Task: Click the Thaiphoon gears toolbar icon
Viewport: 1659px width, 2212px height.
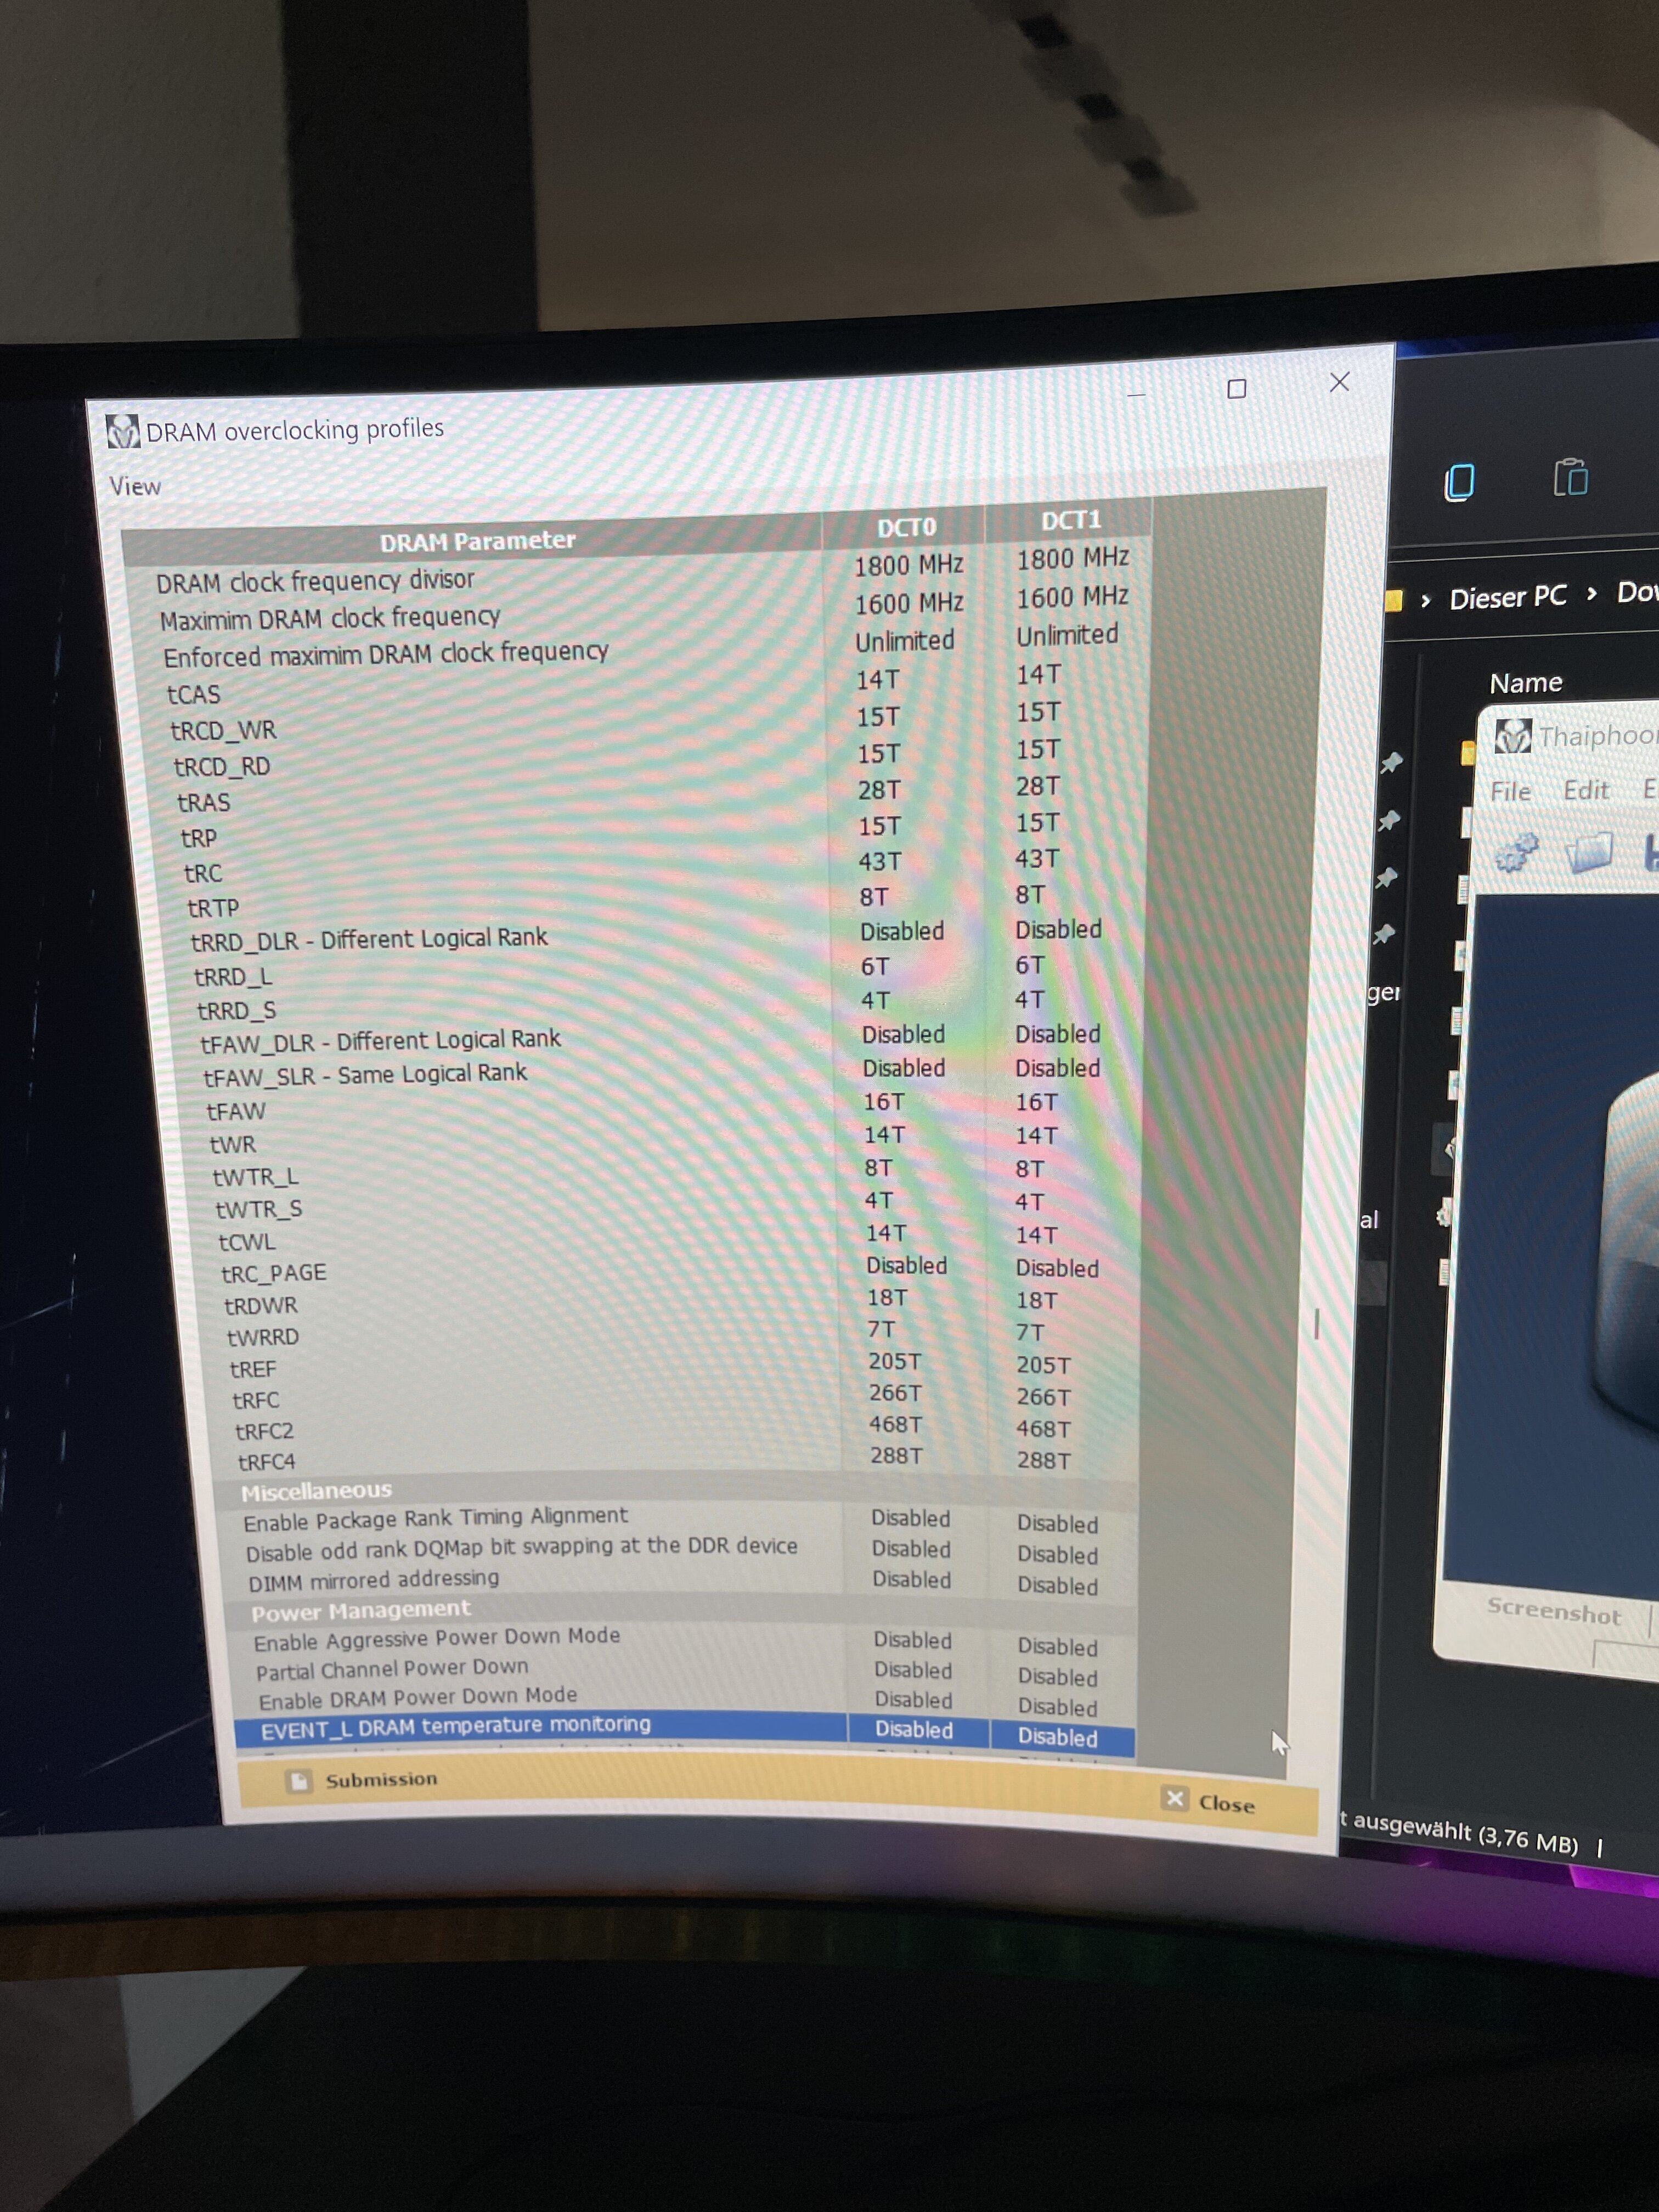Action: [x=1517, y=853]
